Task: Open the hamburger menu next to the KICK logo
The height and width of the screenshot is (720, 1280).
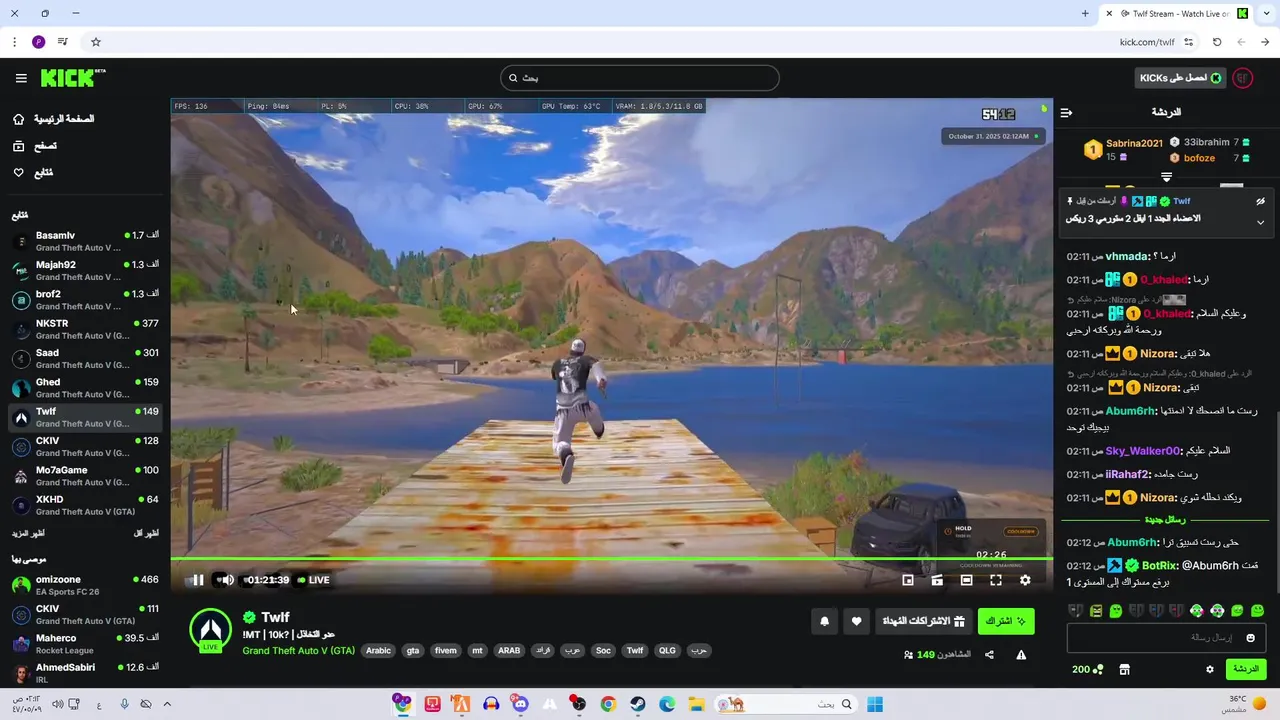Action: [21, 78]
